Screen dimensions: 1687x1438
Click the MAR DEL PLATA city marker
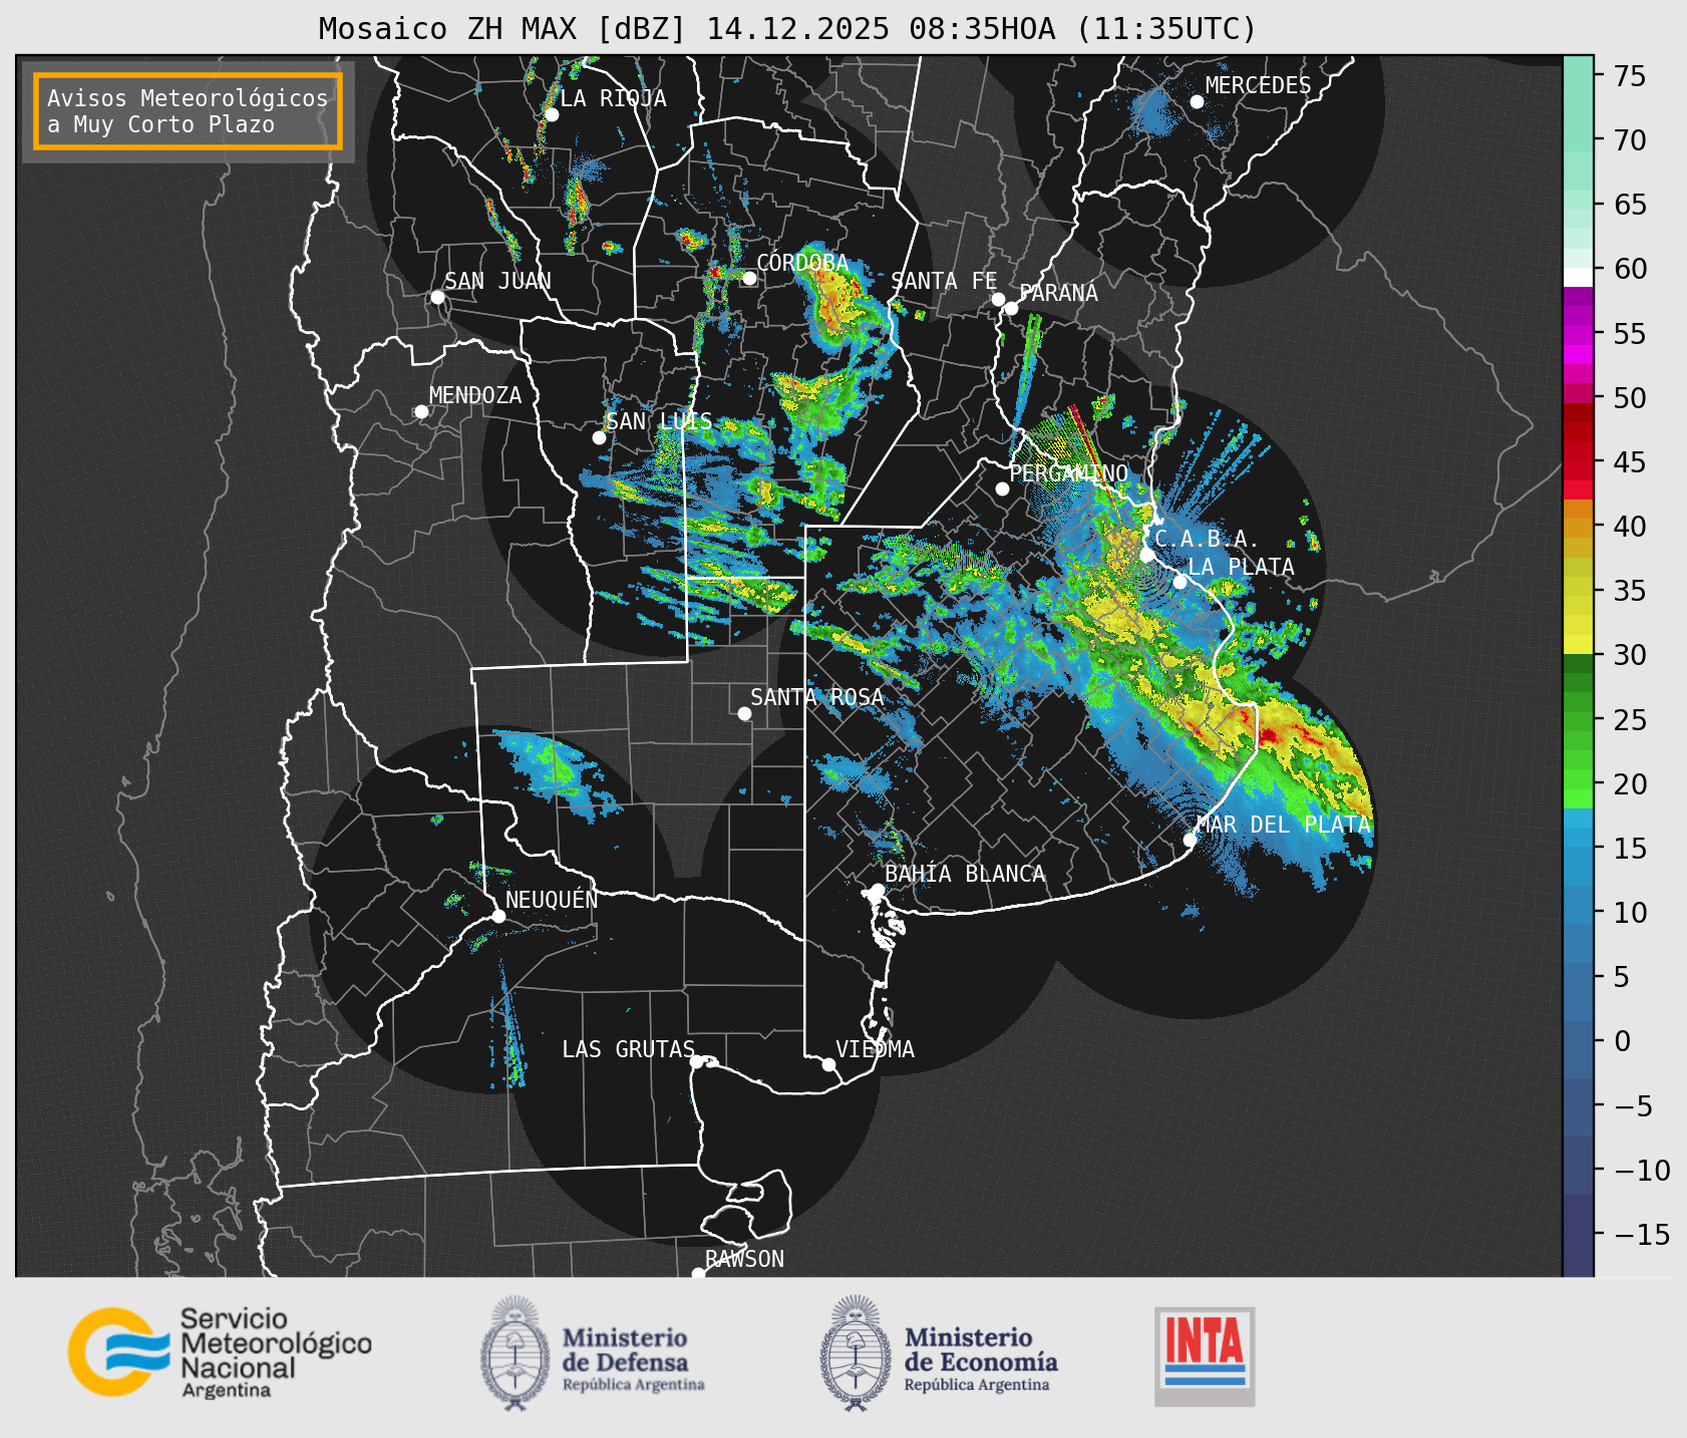coord(1190,840)
